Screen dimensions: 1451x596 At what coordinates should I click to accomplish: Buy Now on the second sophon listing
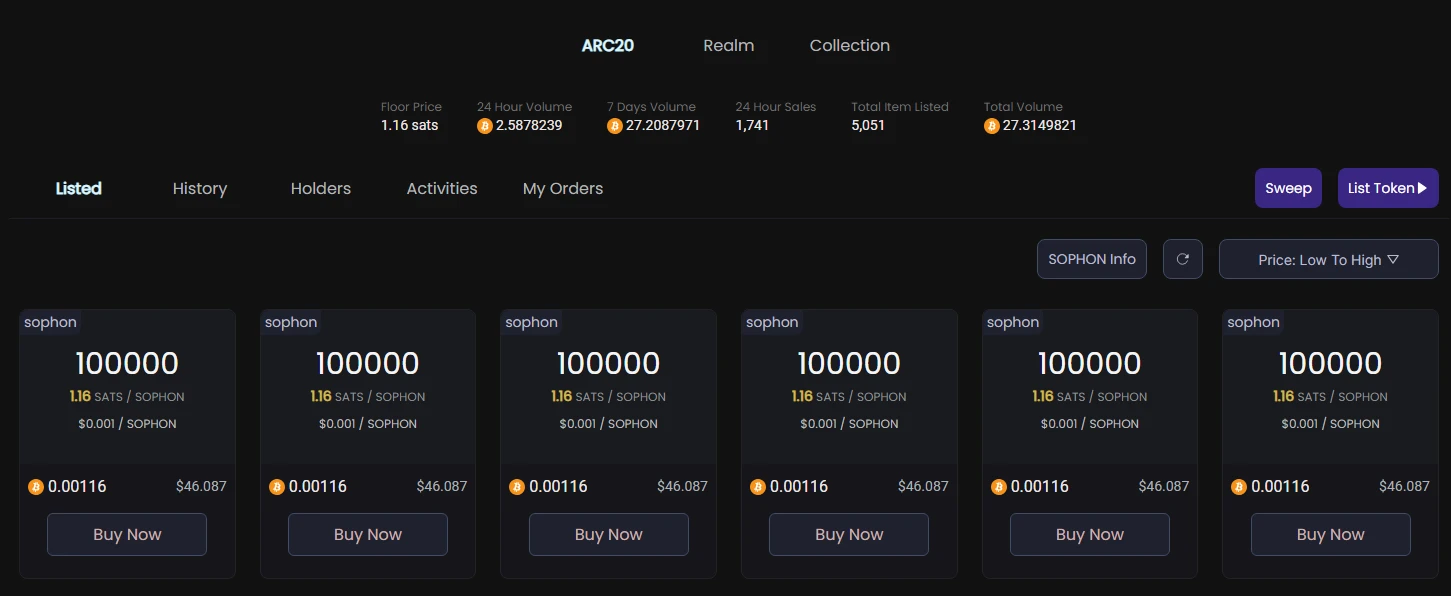tap(368, 534)
